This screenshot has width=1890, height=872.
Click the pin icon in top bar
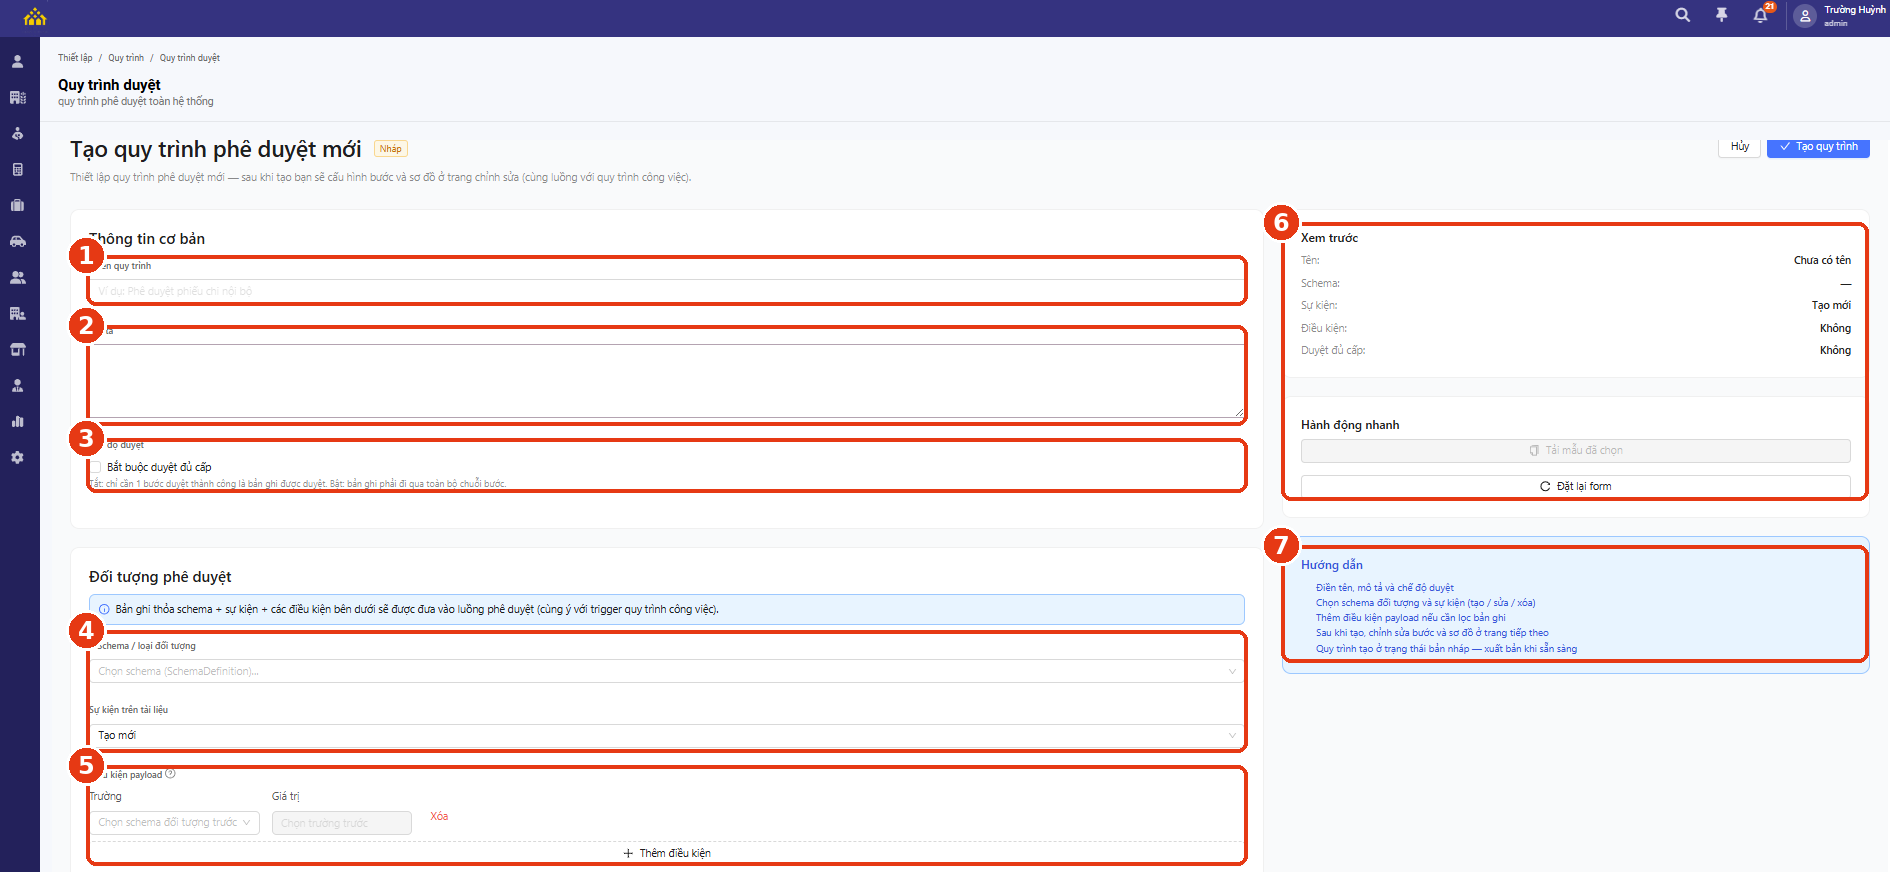point(1721,15)
